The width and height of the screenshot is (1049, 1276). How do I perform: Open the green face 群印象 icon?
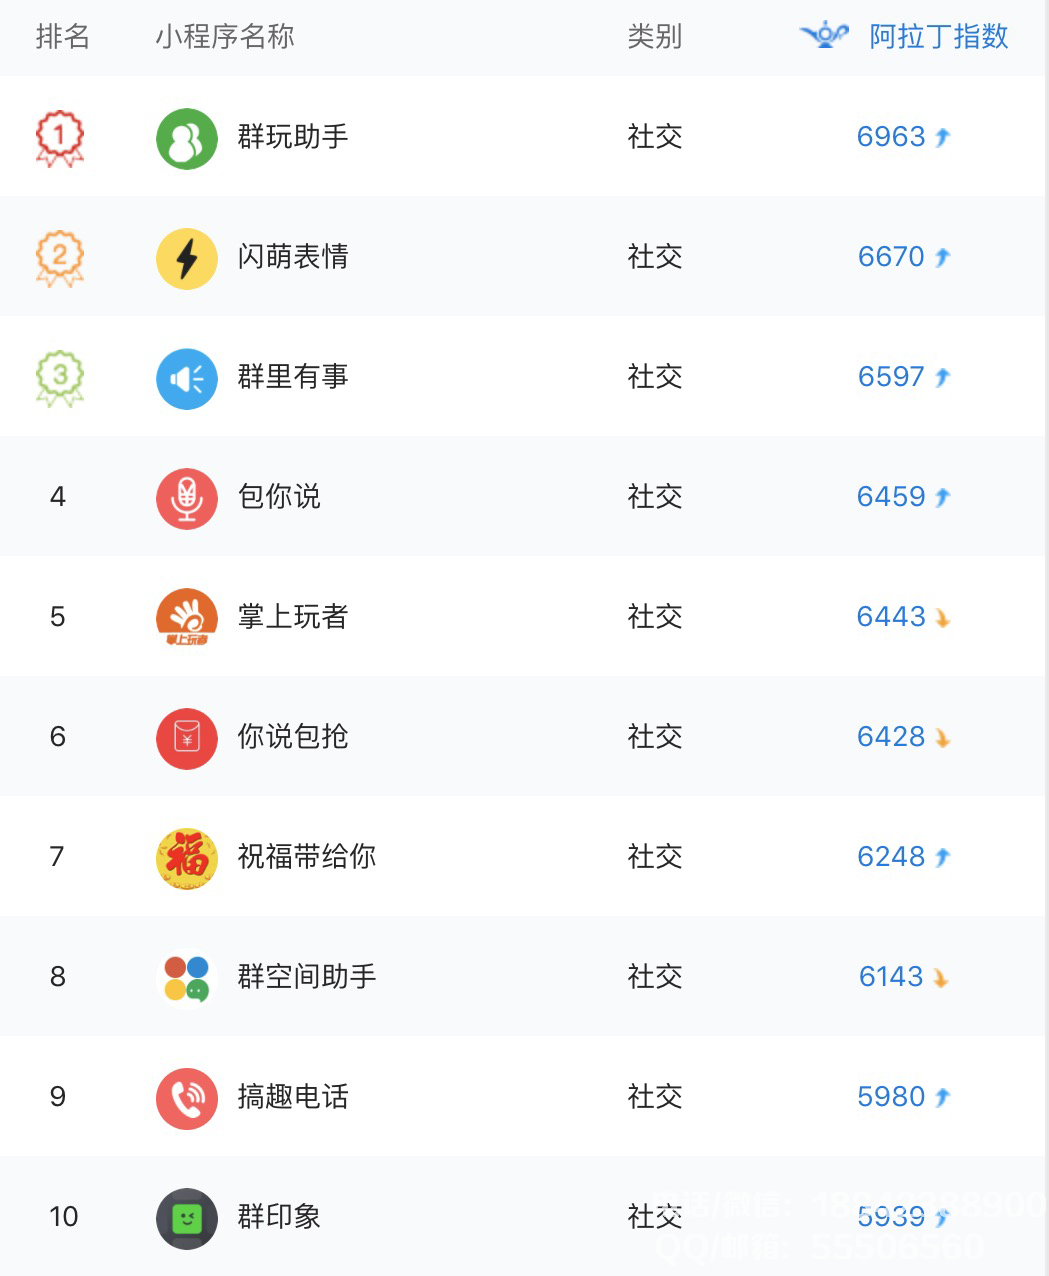pos(187,1218)
